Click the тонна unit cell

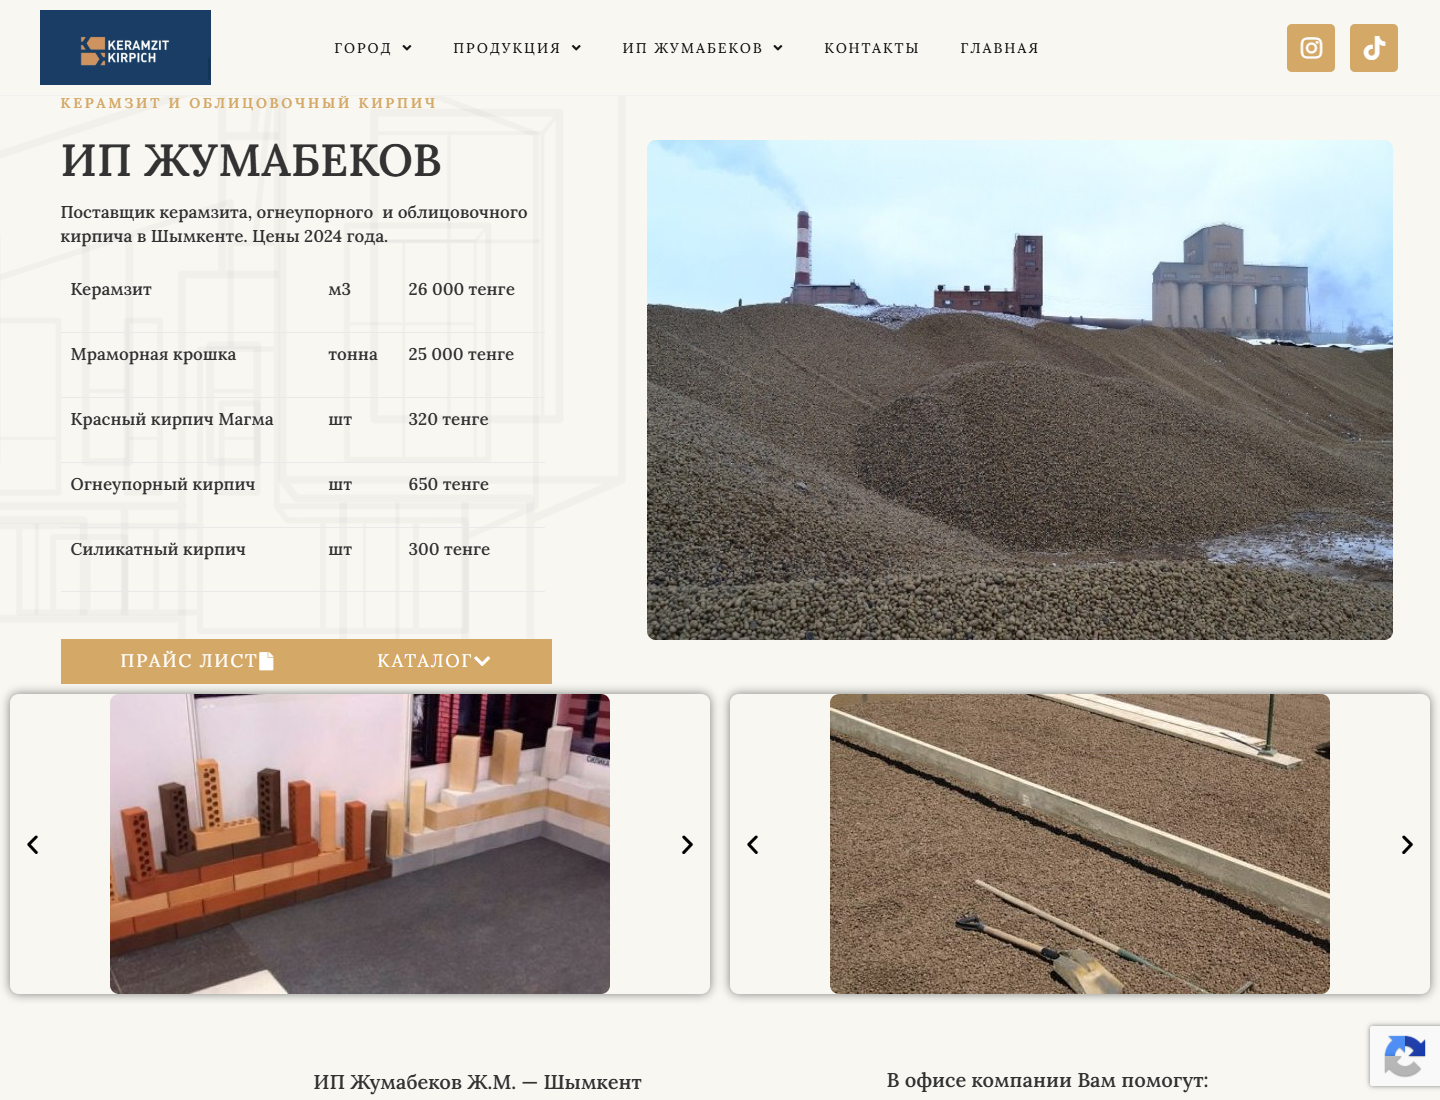coord(353,354)
